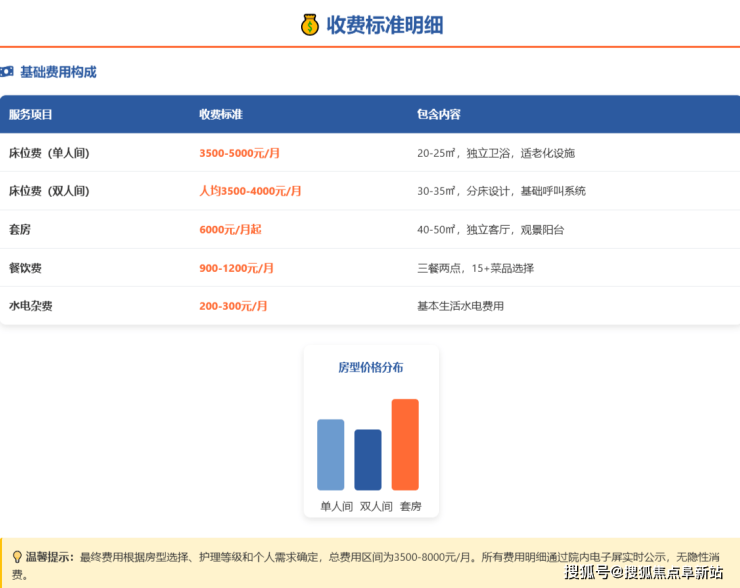740x588 pixels.
Task: Click the orange 套房 bar in chart
Action: coord(405,444)
